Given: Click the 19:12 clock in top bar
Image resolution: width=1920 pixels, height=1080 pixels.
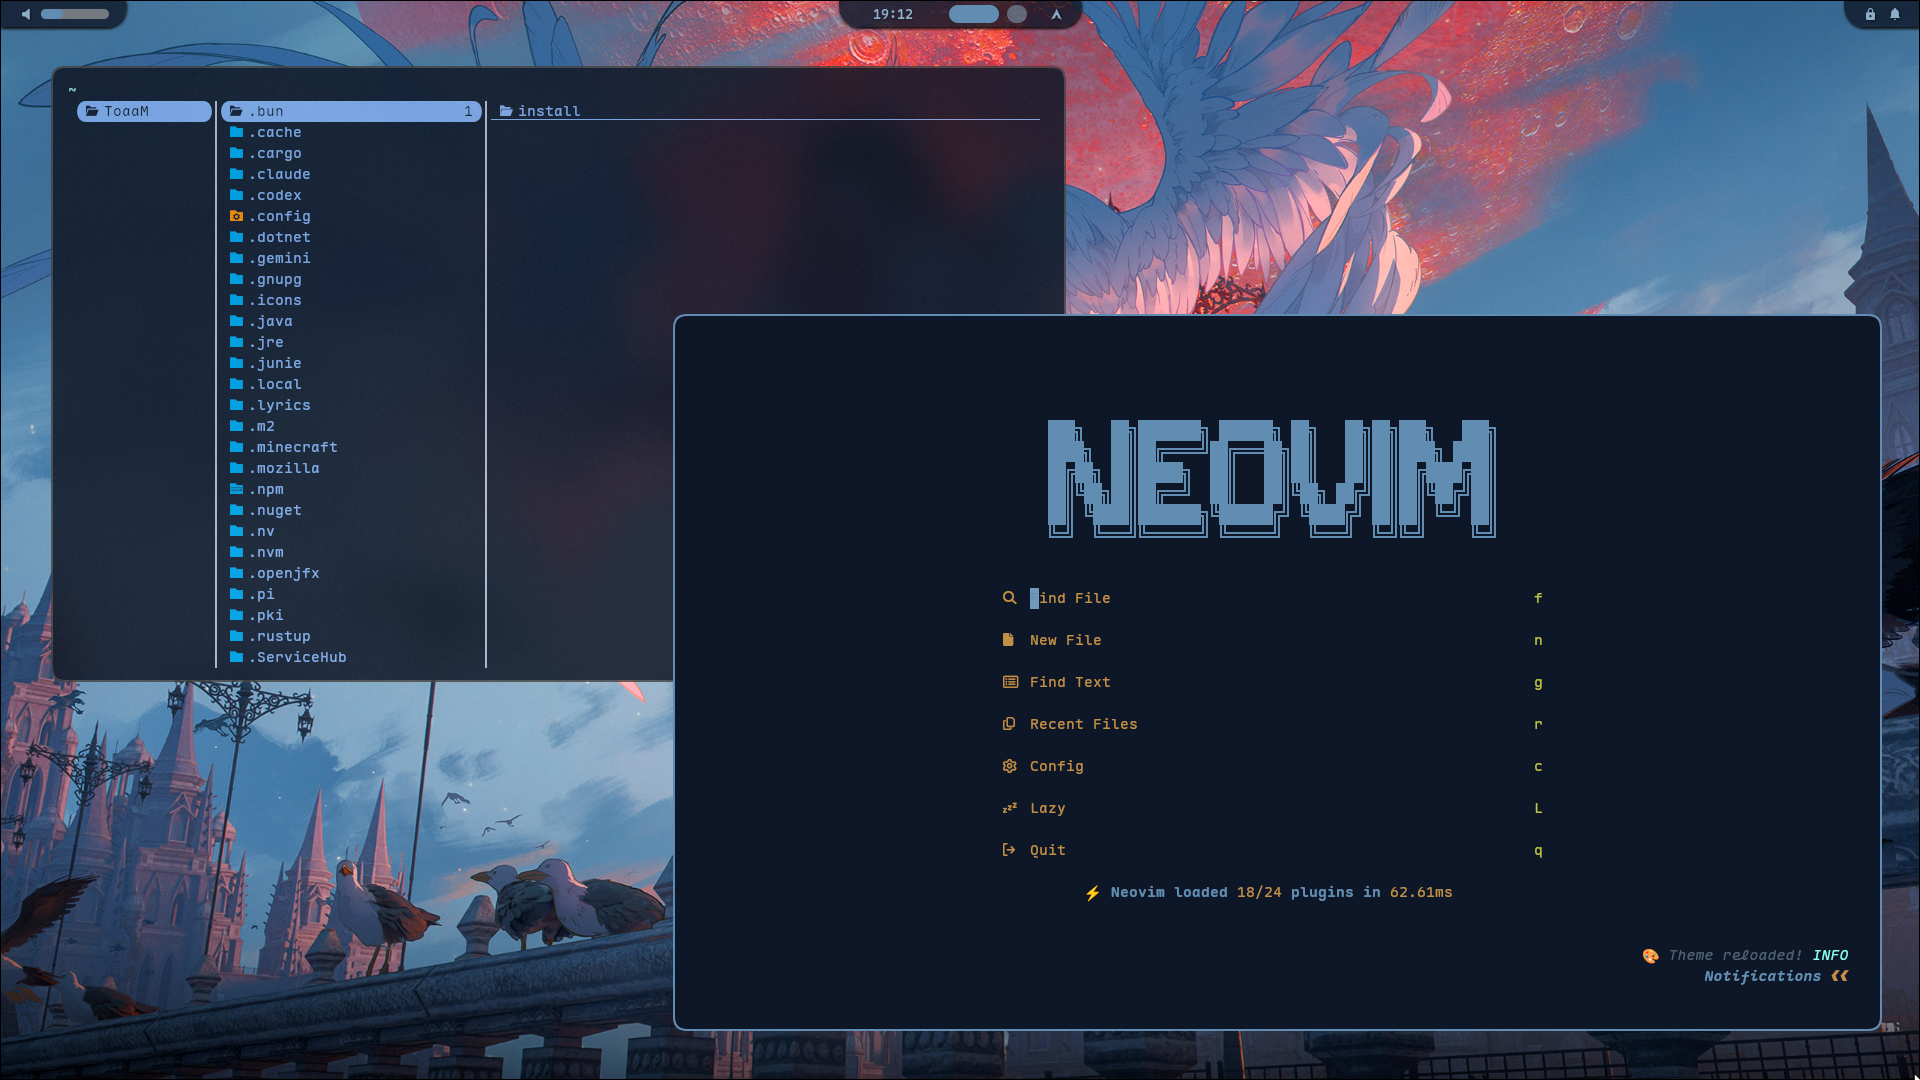Looking at the screenshot, I should [x=892, y=14].
